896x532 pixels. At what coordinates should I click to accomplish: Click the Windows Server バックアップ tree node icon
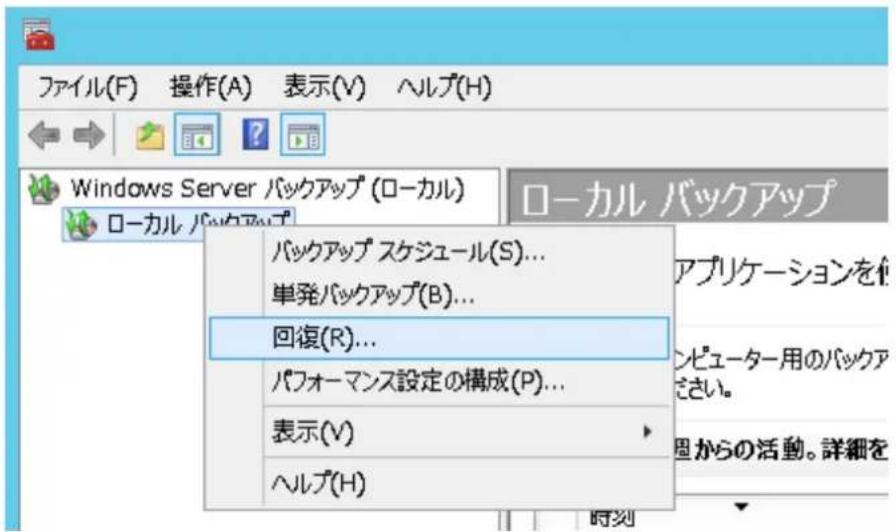click(44, 189)
